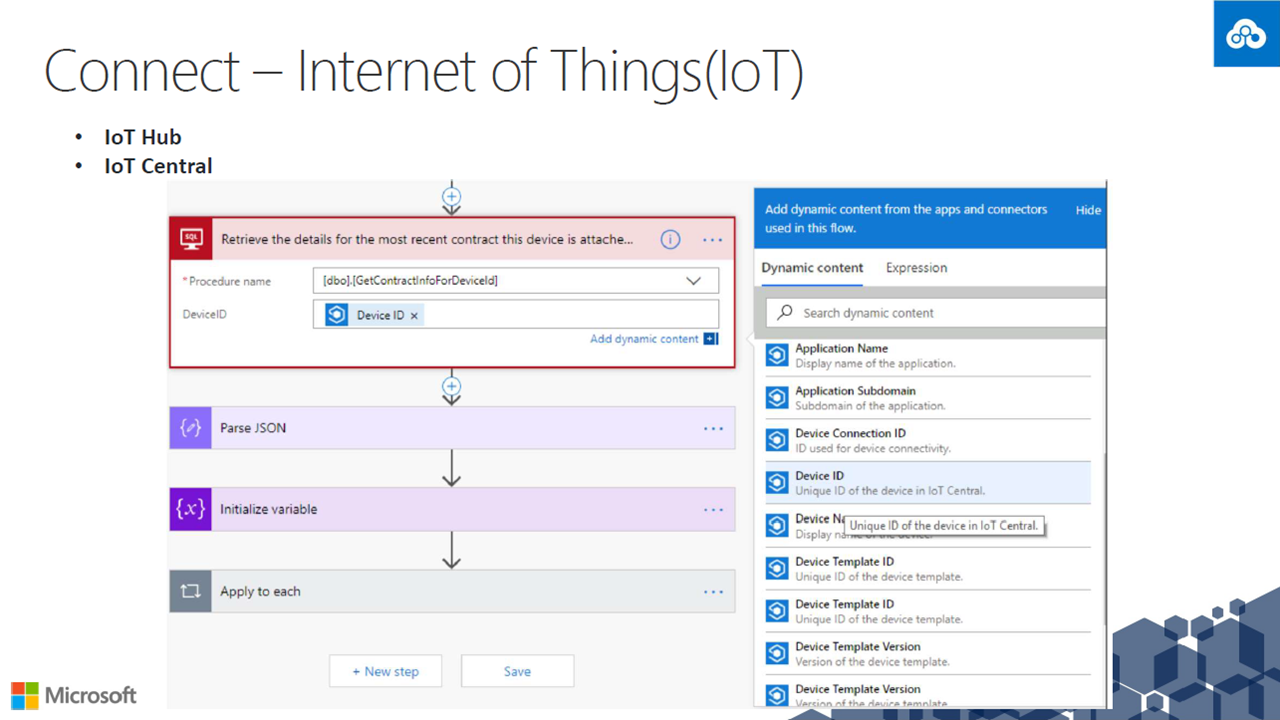This screenshot has height=720, width=1280.
Task: Click the IoT Central icon in the Device ID token
Action: [337, 315]
